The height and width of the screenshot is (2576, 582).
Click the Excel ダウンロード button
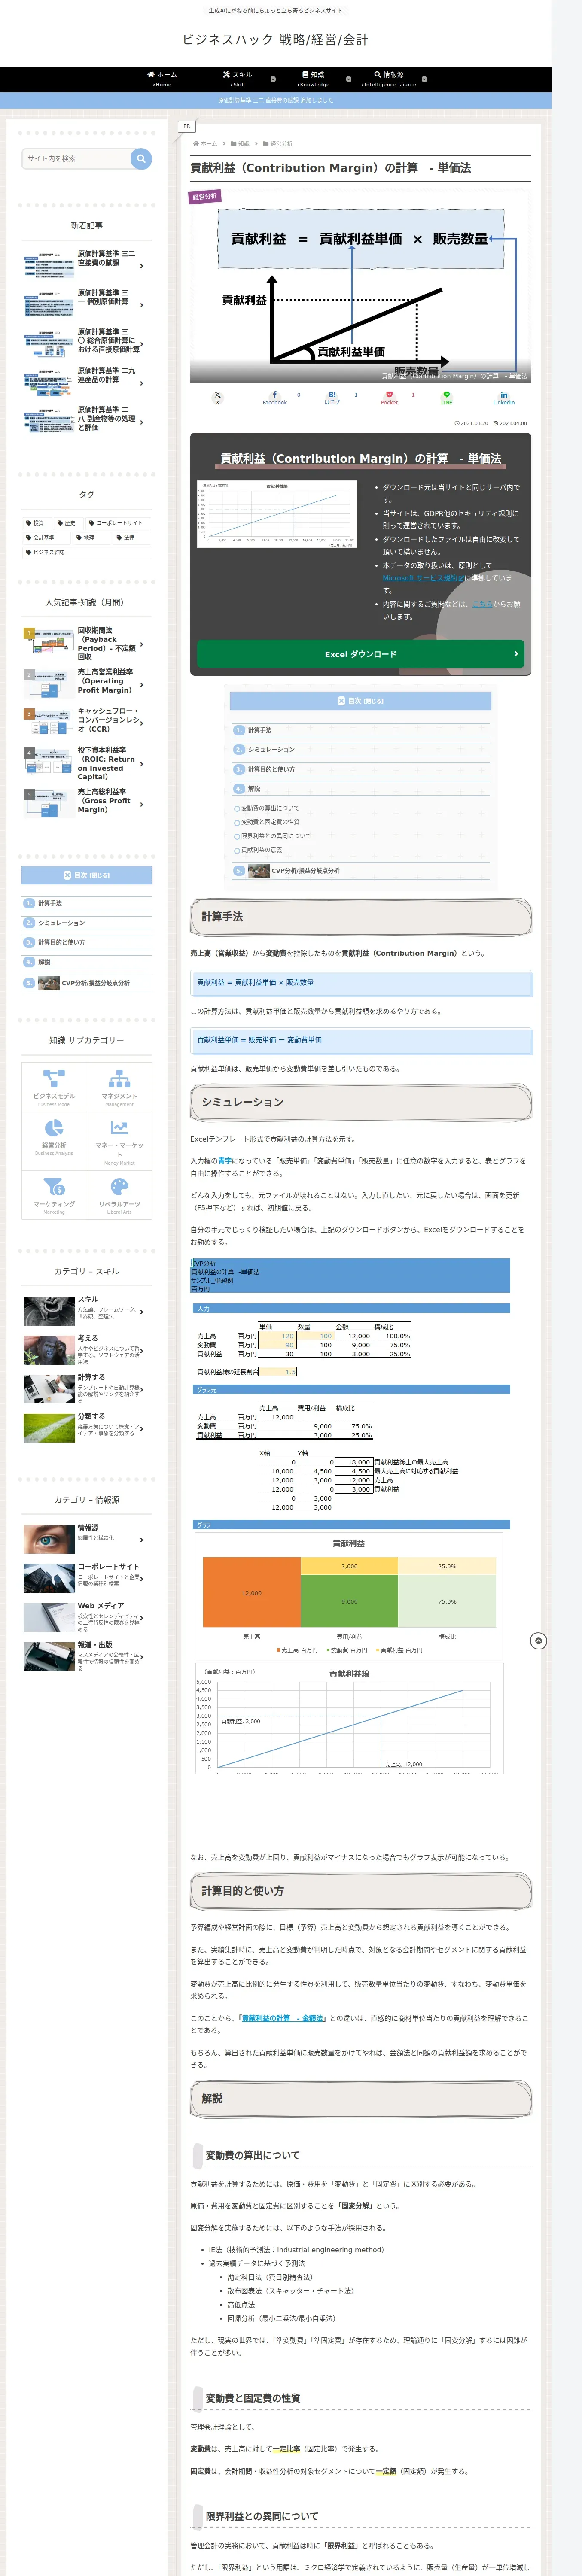360,654
